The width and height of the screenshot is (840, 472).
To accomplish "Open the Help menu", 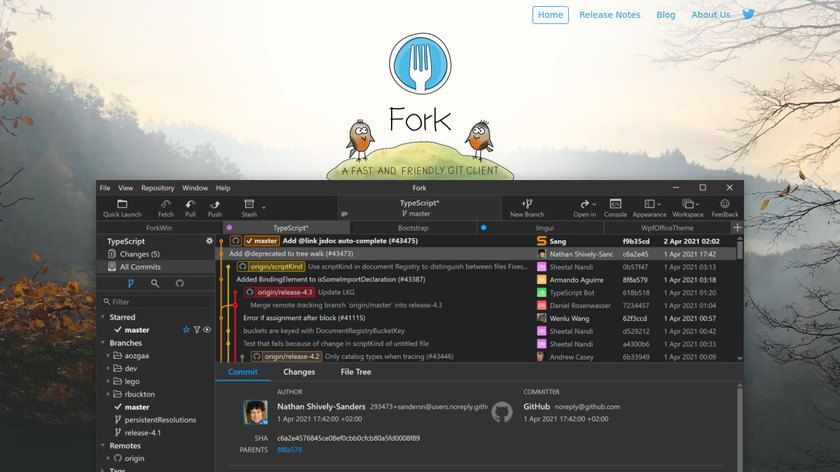I will click(x=223, y=188).
